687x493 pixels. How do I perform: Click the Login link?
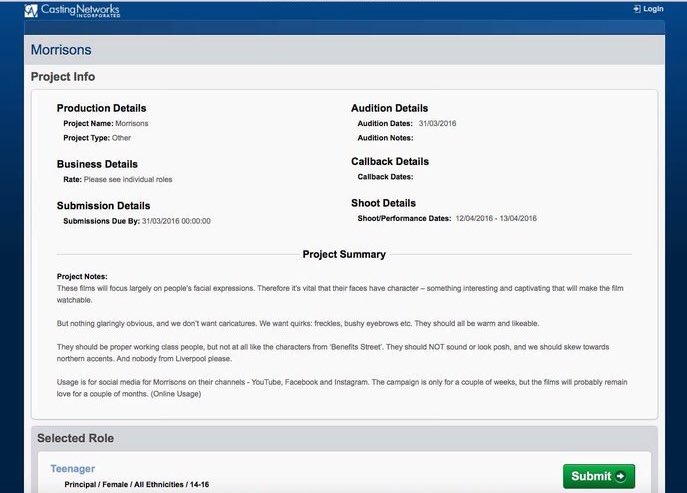click(x=648, y=9)
